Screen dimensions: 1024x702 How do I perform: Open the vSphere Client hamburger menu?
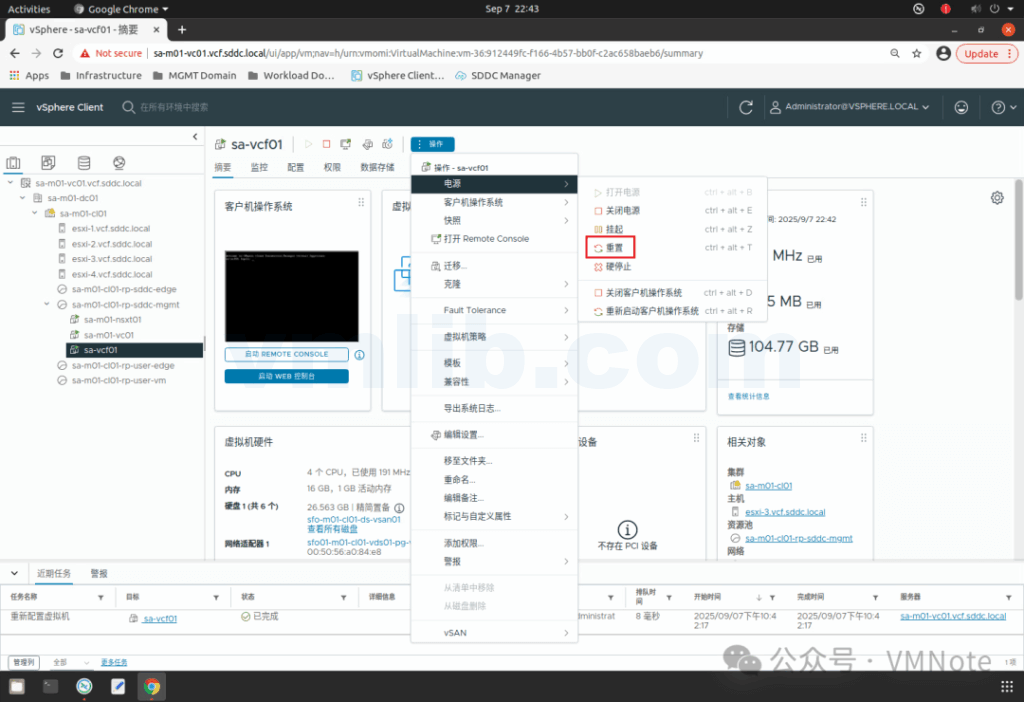pos(18,107)
